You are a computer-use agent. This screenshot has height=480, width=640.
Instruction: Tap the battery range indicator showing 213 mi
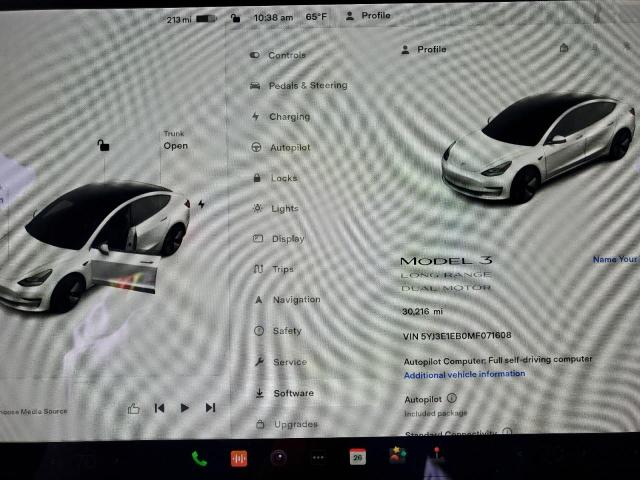point(191,19)
